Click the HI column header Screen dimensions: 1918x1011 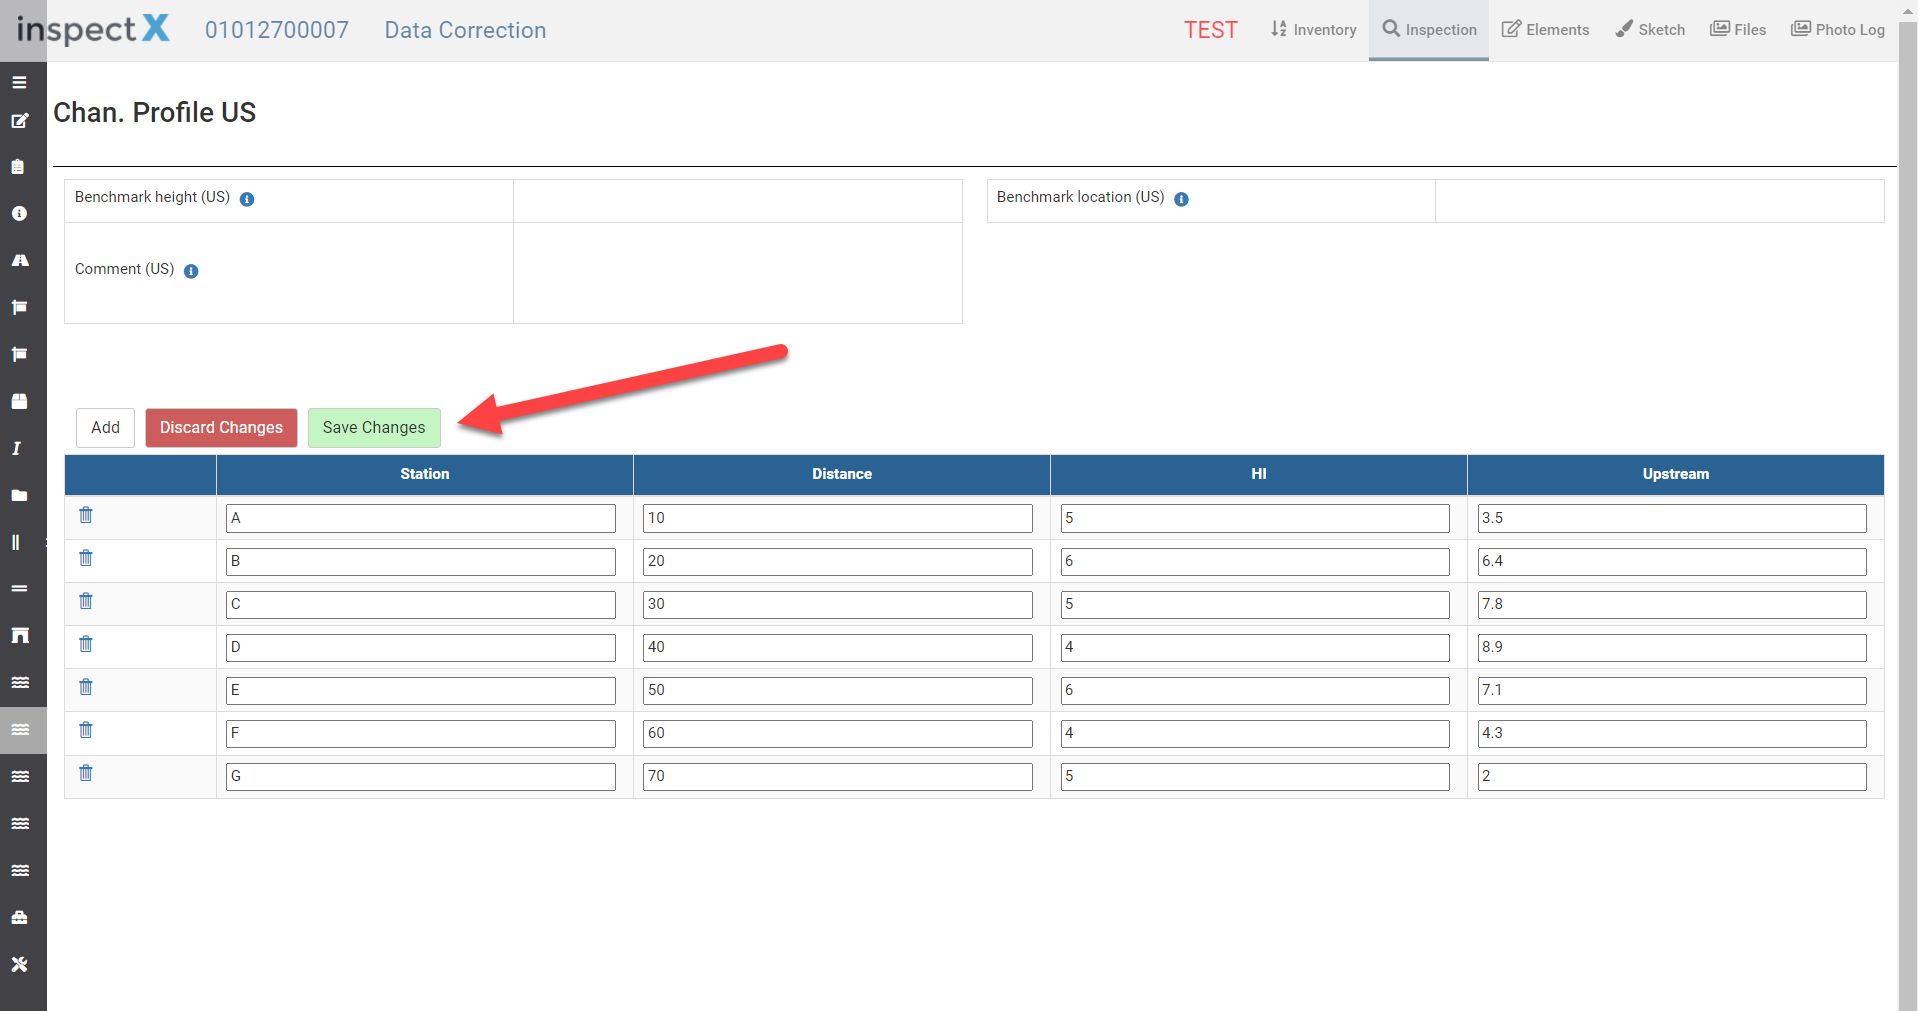coord(1259,475)
